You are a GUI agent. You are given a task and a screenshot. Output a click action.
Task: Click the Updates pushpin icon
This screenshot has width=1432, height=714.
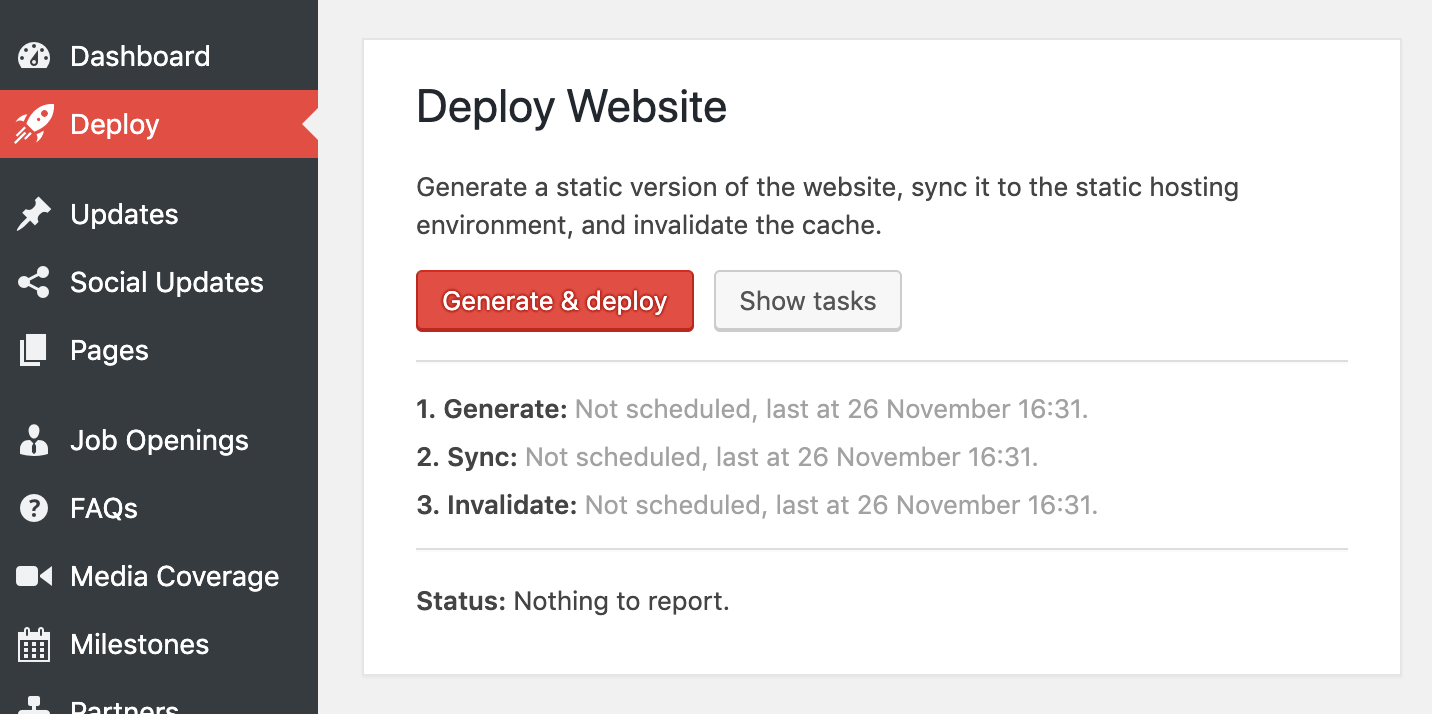(x=34, y=215)
